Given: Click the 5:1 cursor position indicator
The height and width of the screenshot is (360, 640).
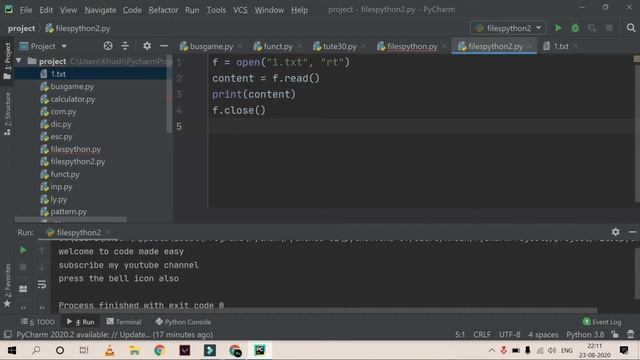Looking at the screenshot, I should (x=460, y=334).
